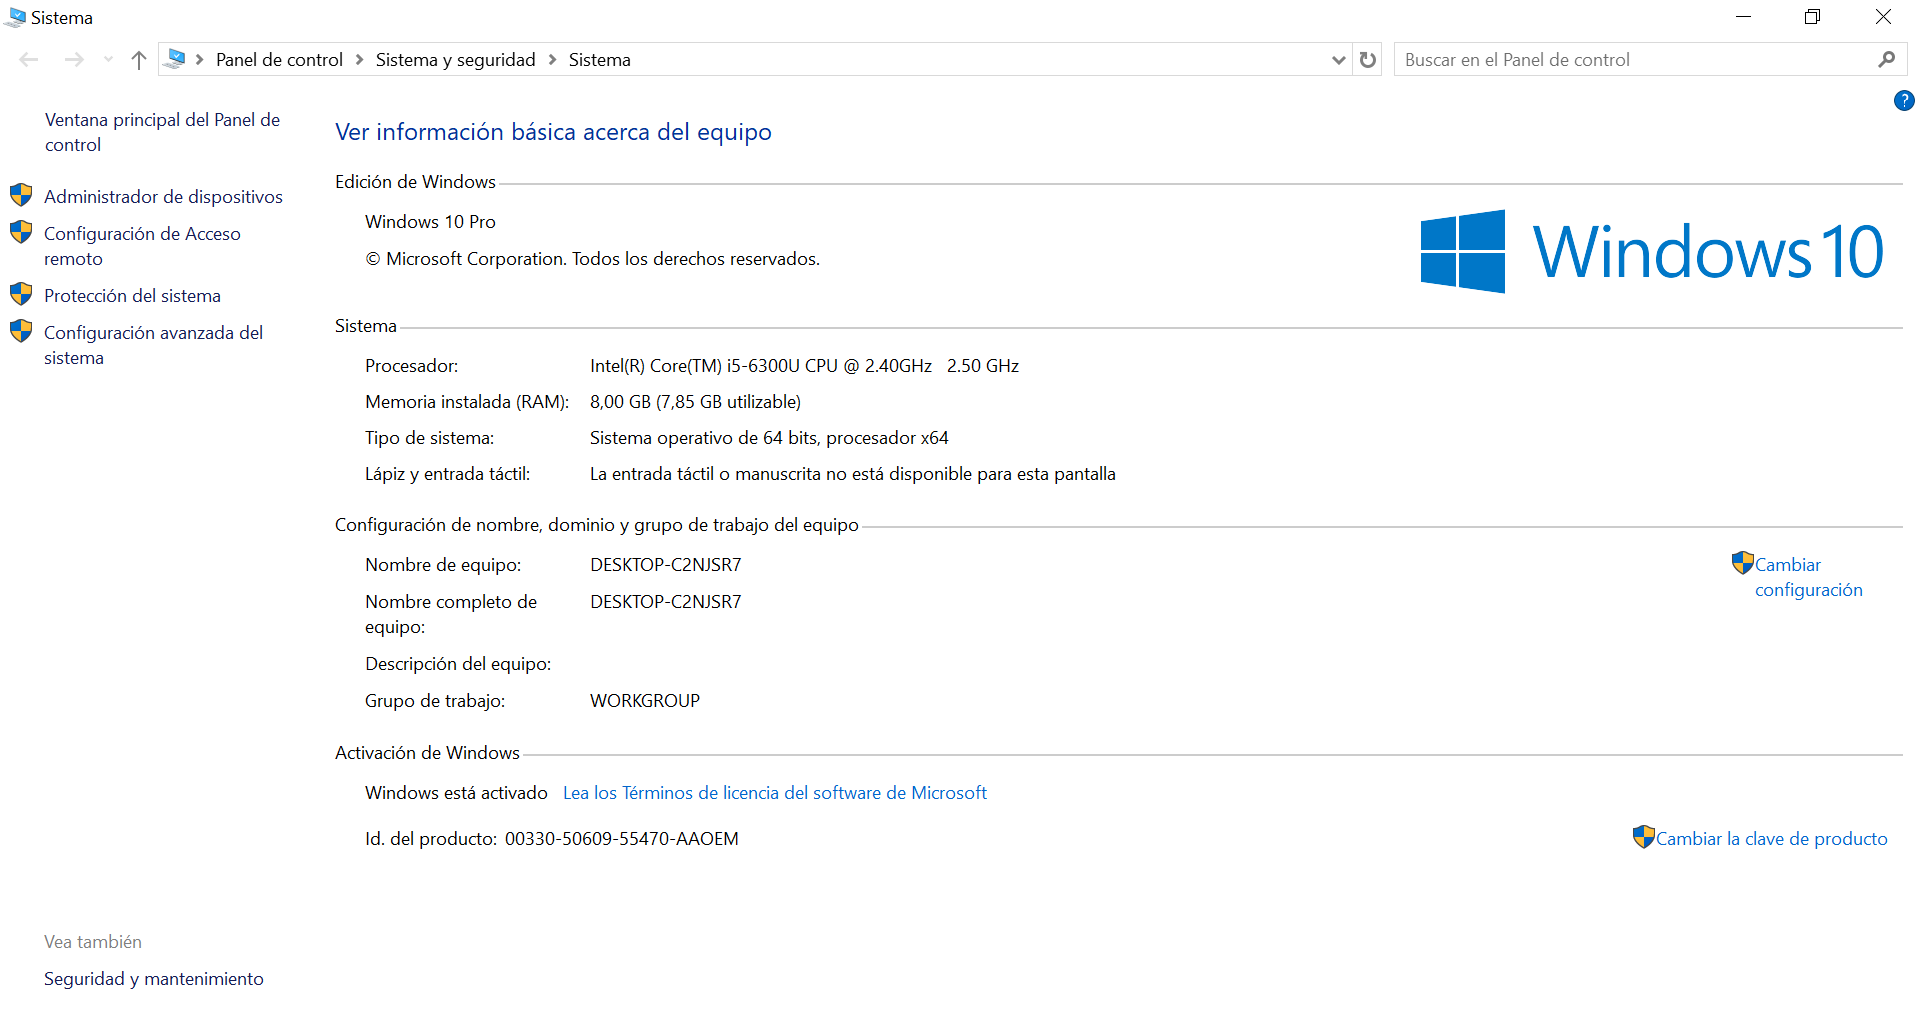
Task: Click shield icon next to Cambiar configuración
Action: (1743, 563)
